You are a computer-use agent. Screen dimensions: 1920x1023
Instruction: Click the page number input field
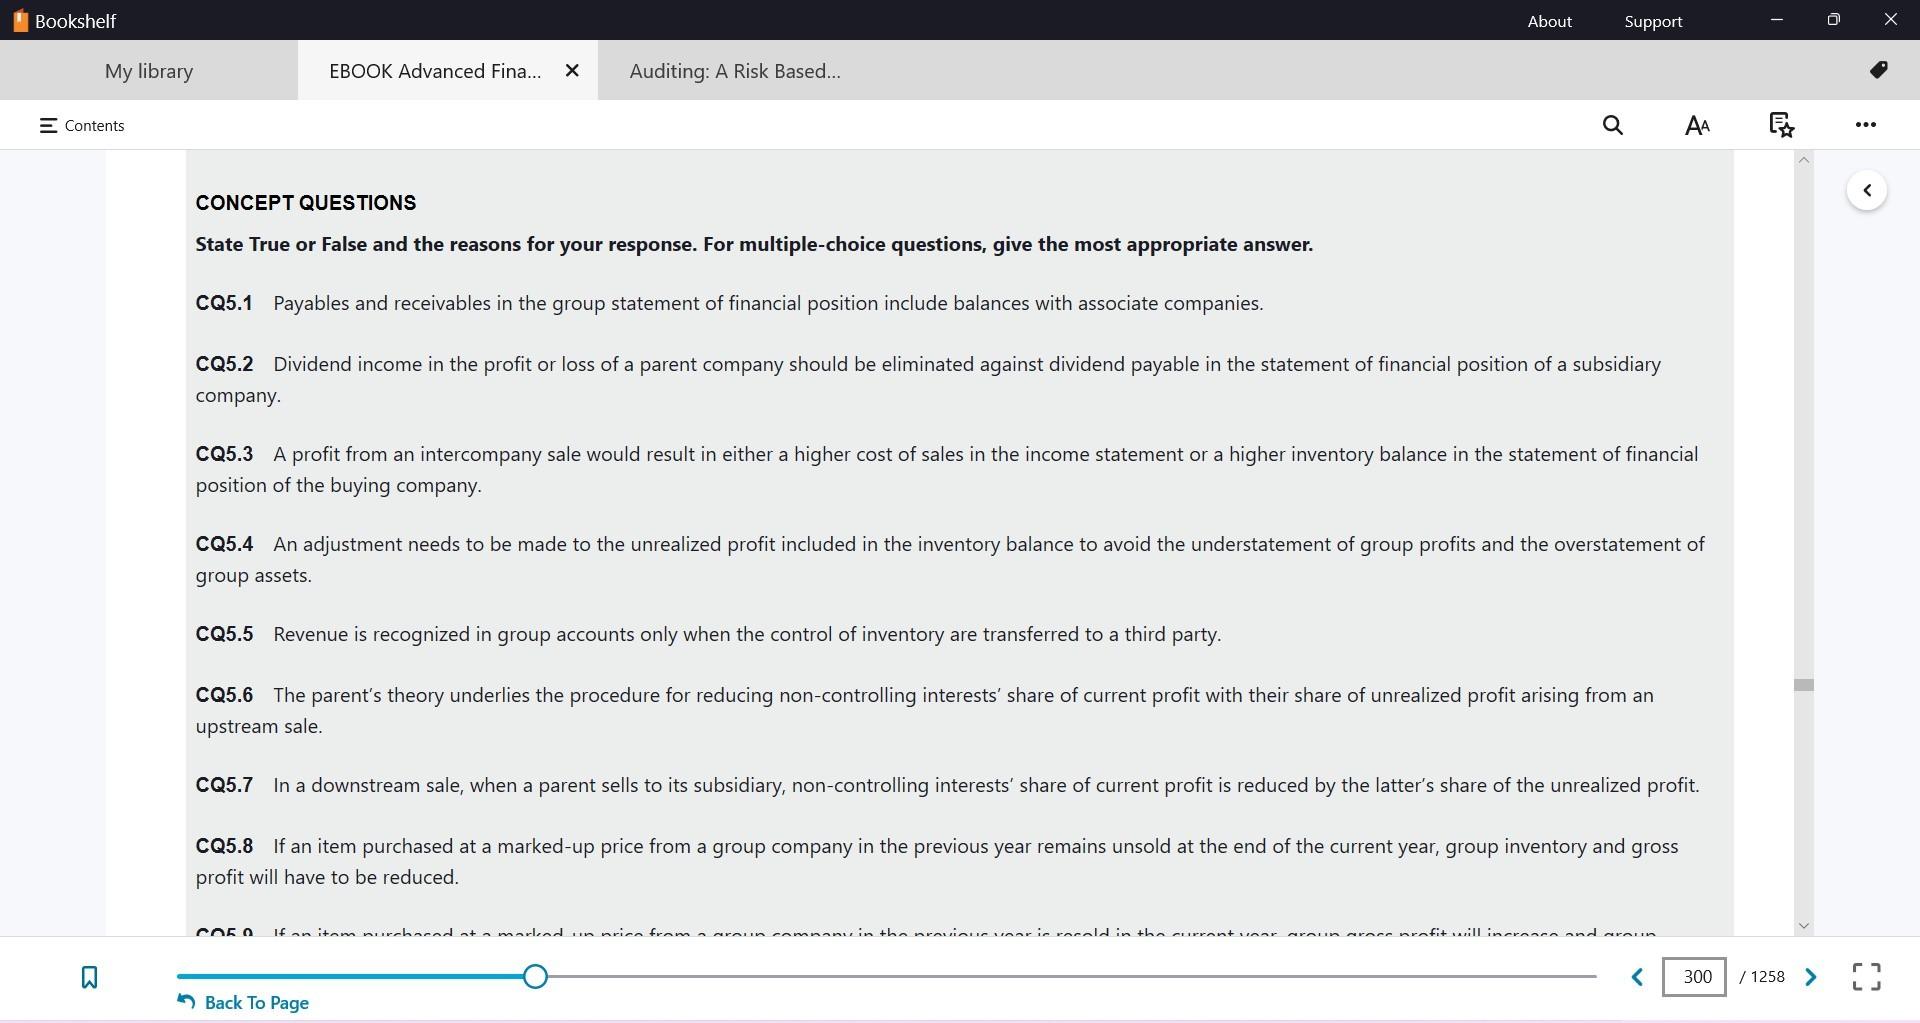pos(1695,977)
